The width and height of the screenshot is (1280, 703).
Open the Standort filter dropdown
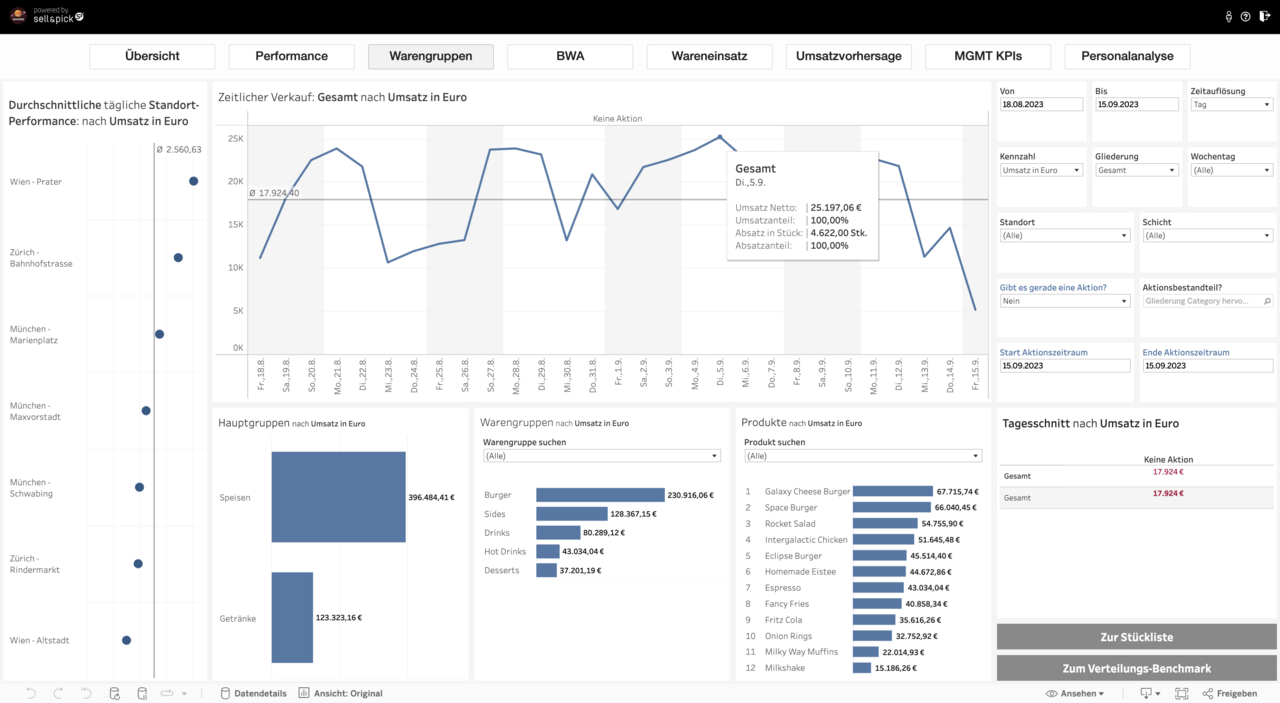(x=1065, y=236)
